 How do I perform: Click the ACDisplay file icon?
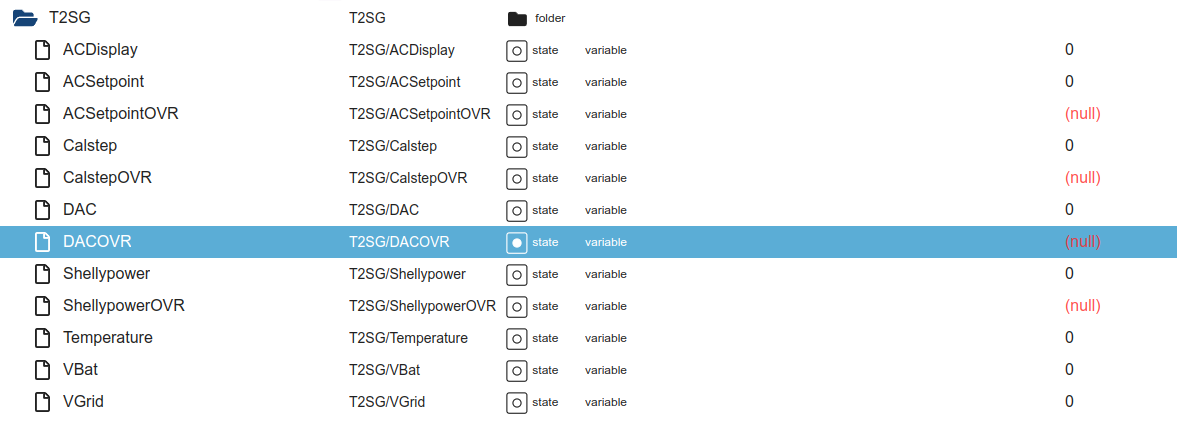44,50
